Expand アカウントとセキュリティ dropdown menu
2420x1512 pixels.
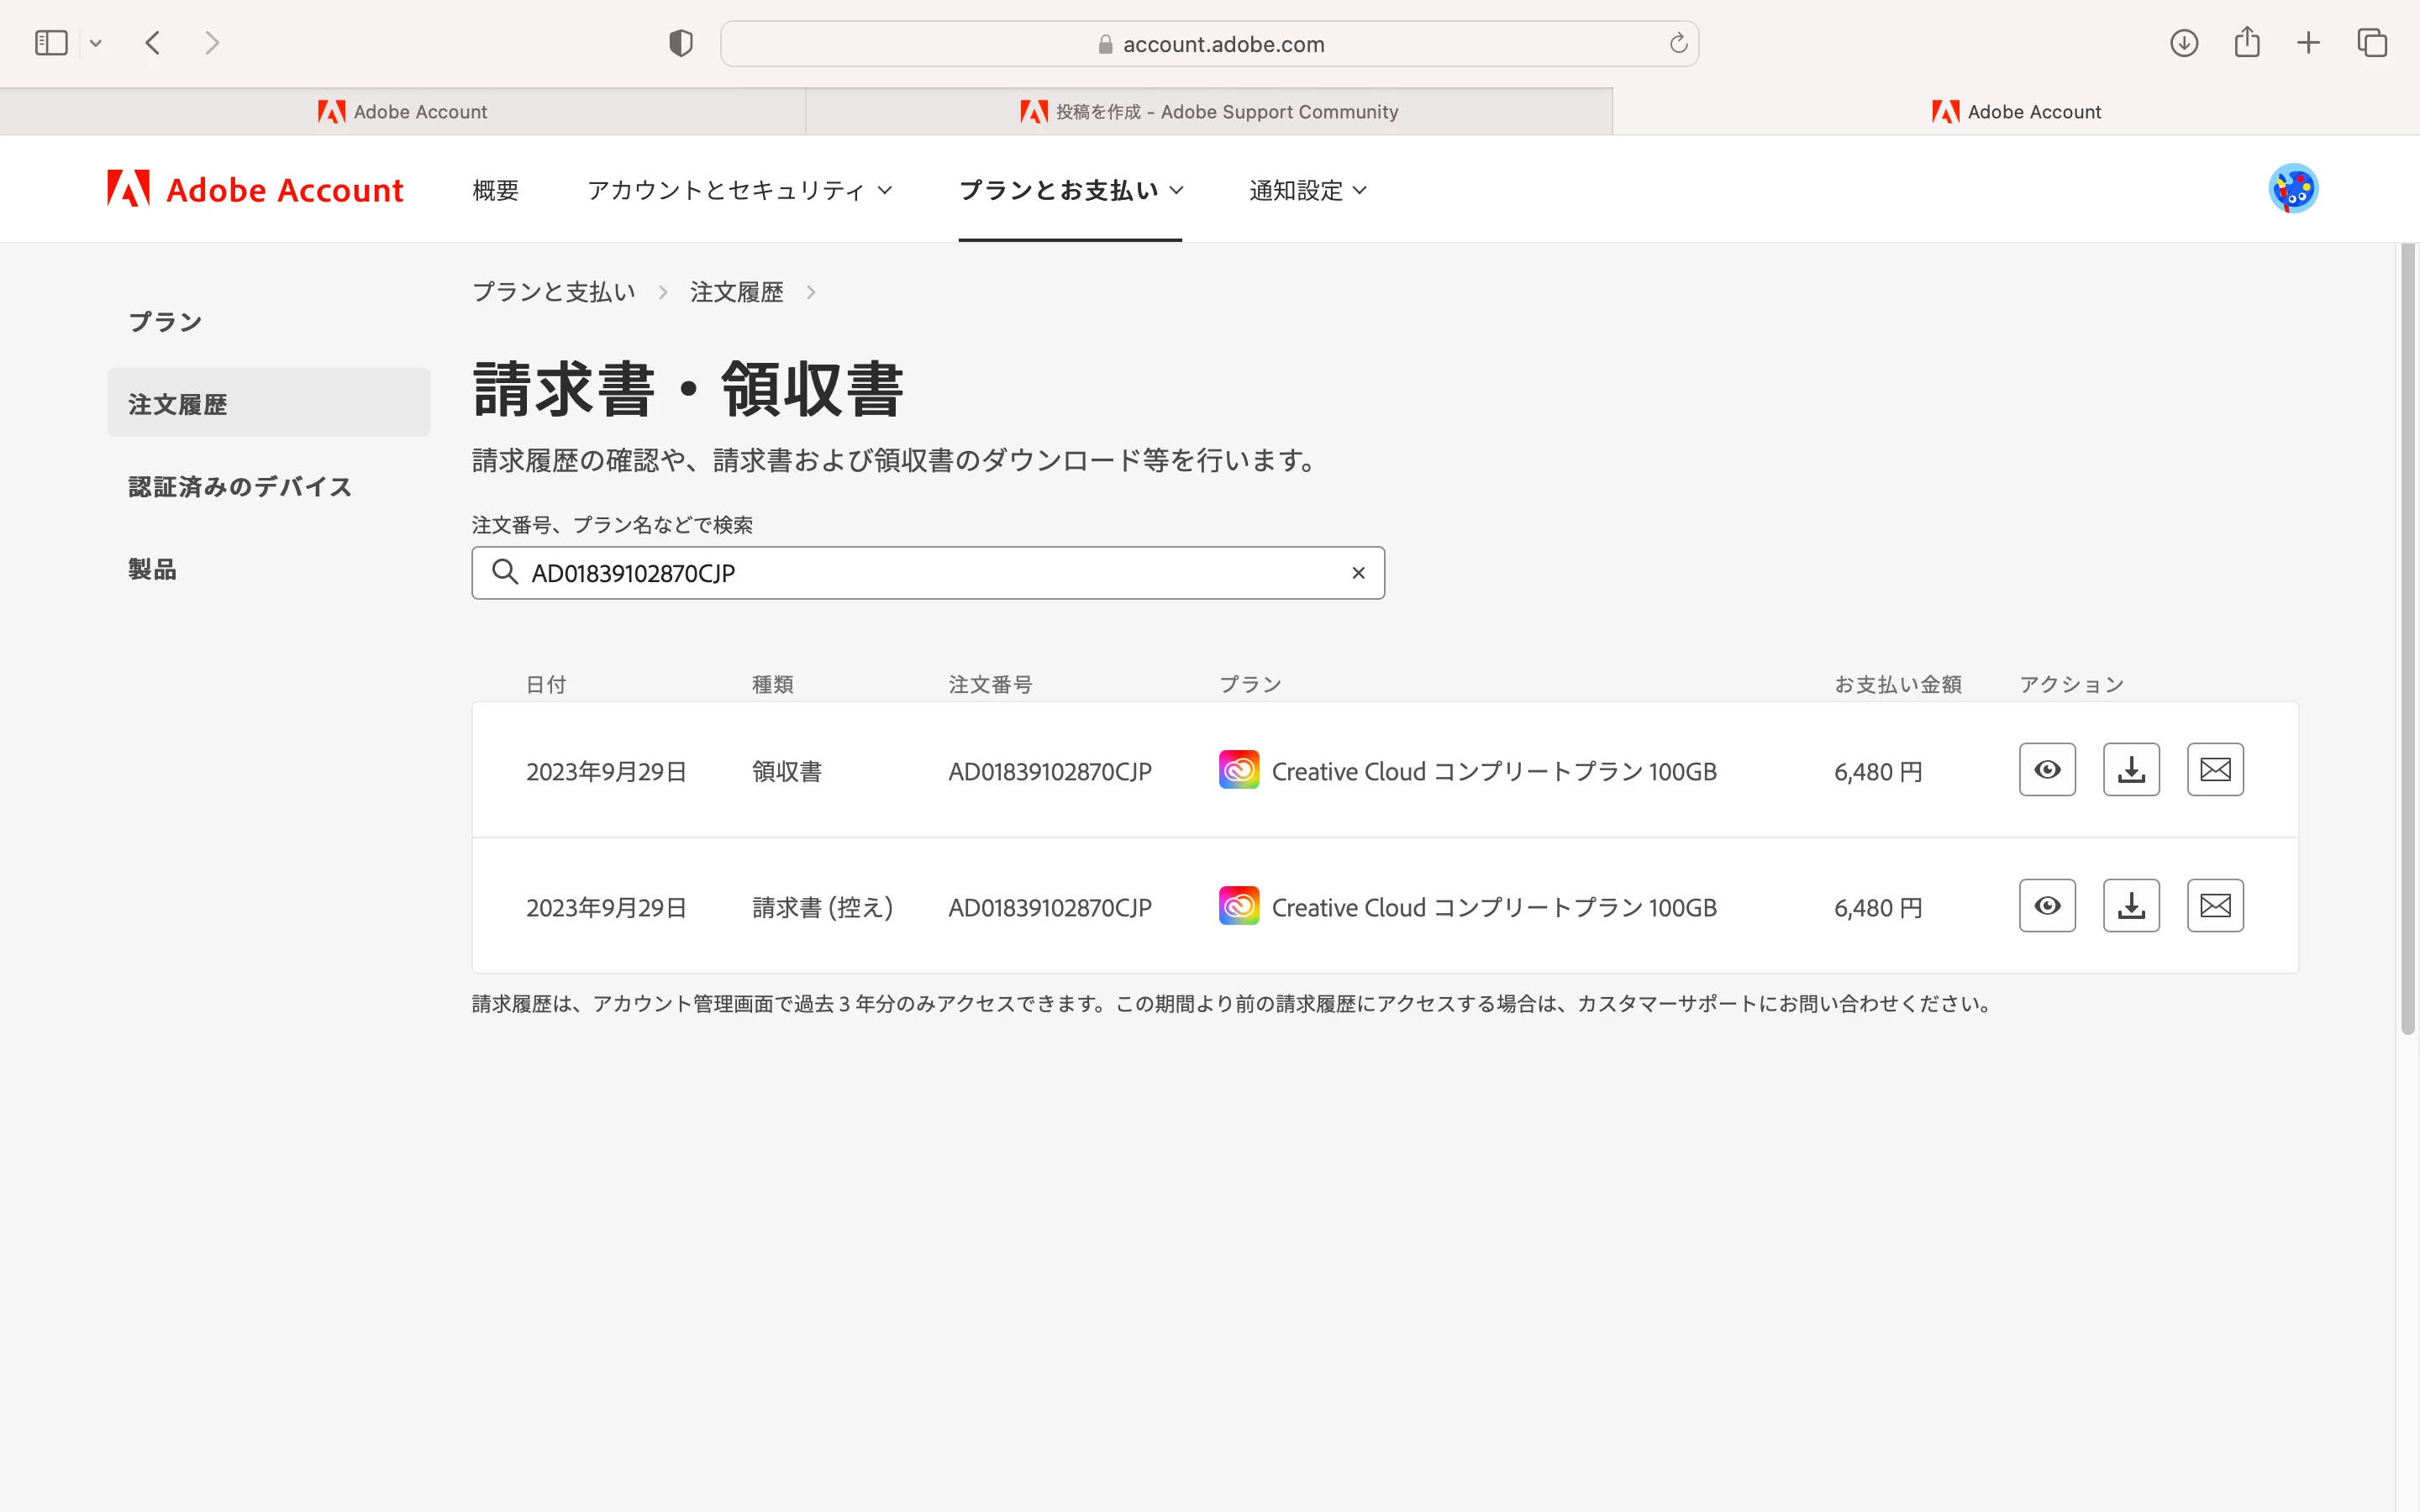(739, 190)
